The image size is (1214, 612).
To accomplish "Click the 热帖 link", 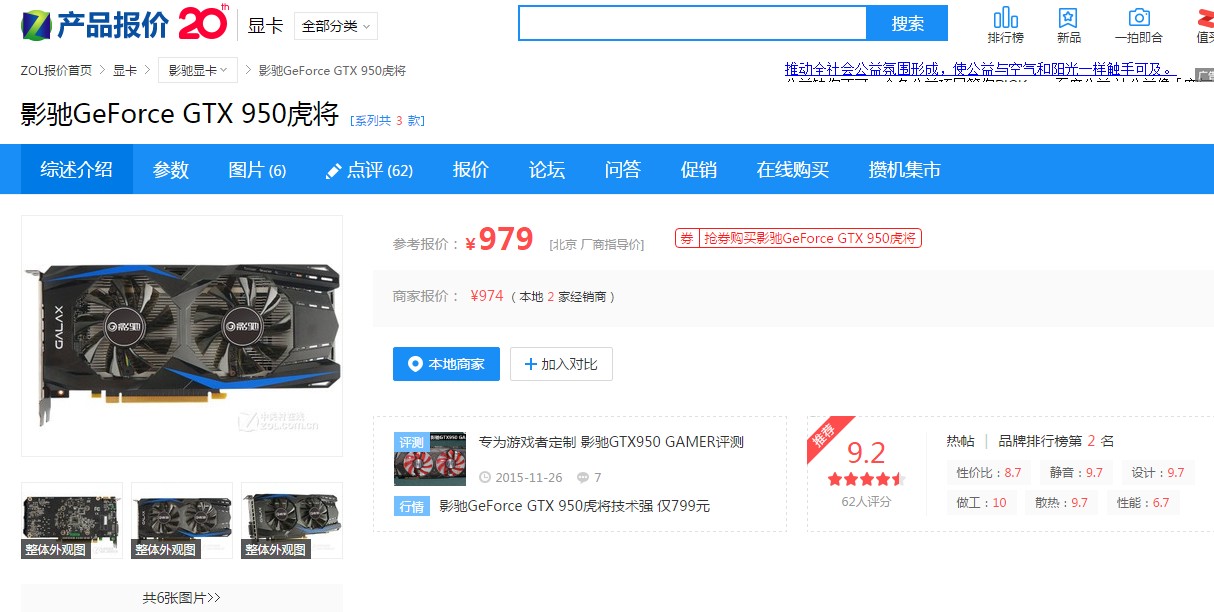I will [960, 441].
